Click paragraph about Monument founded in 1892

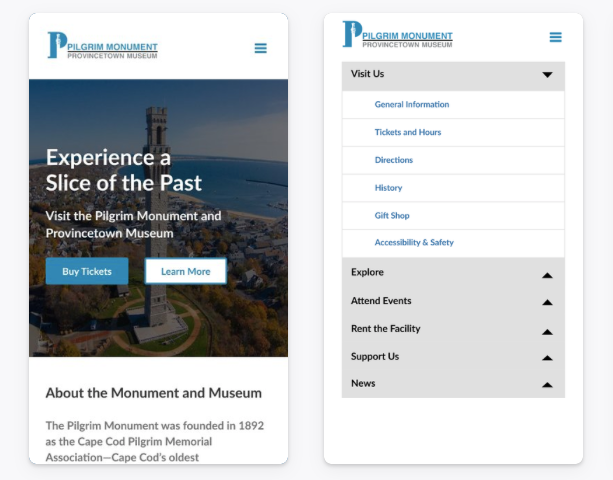pos(155,441)
